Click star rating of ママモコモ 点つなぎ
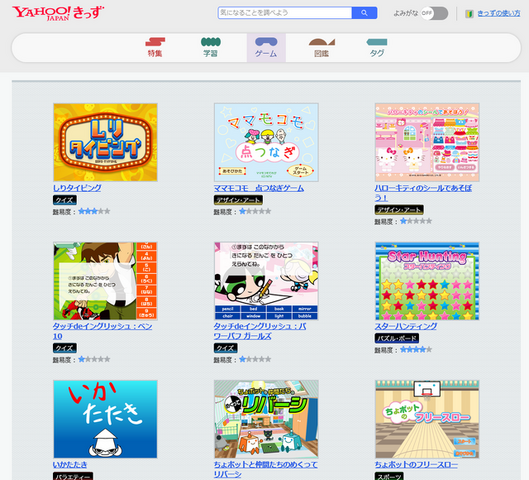The height and width of the screenshot is (480, 529). pyautogui.click(x=255, y=211)
